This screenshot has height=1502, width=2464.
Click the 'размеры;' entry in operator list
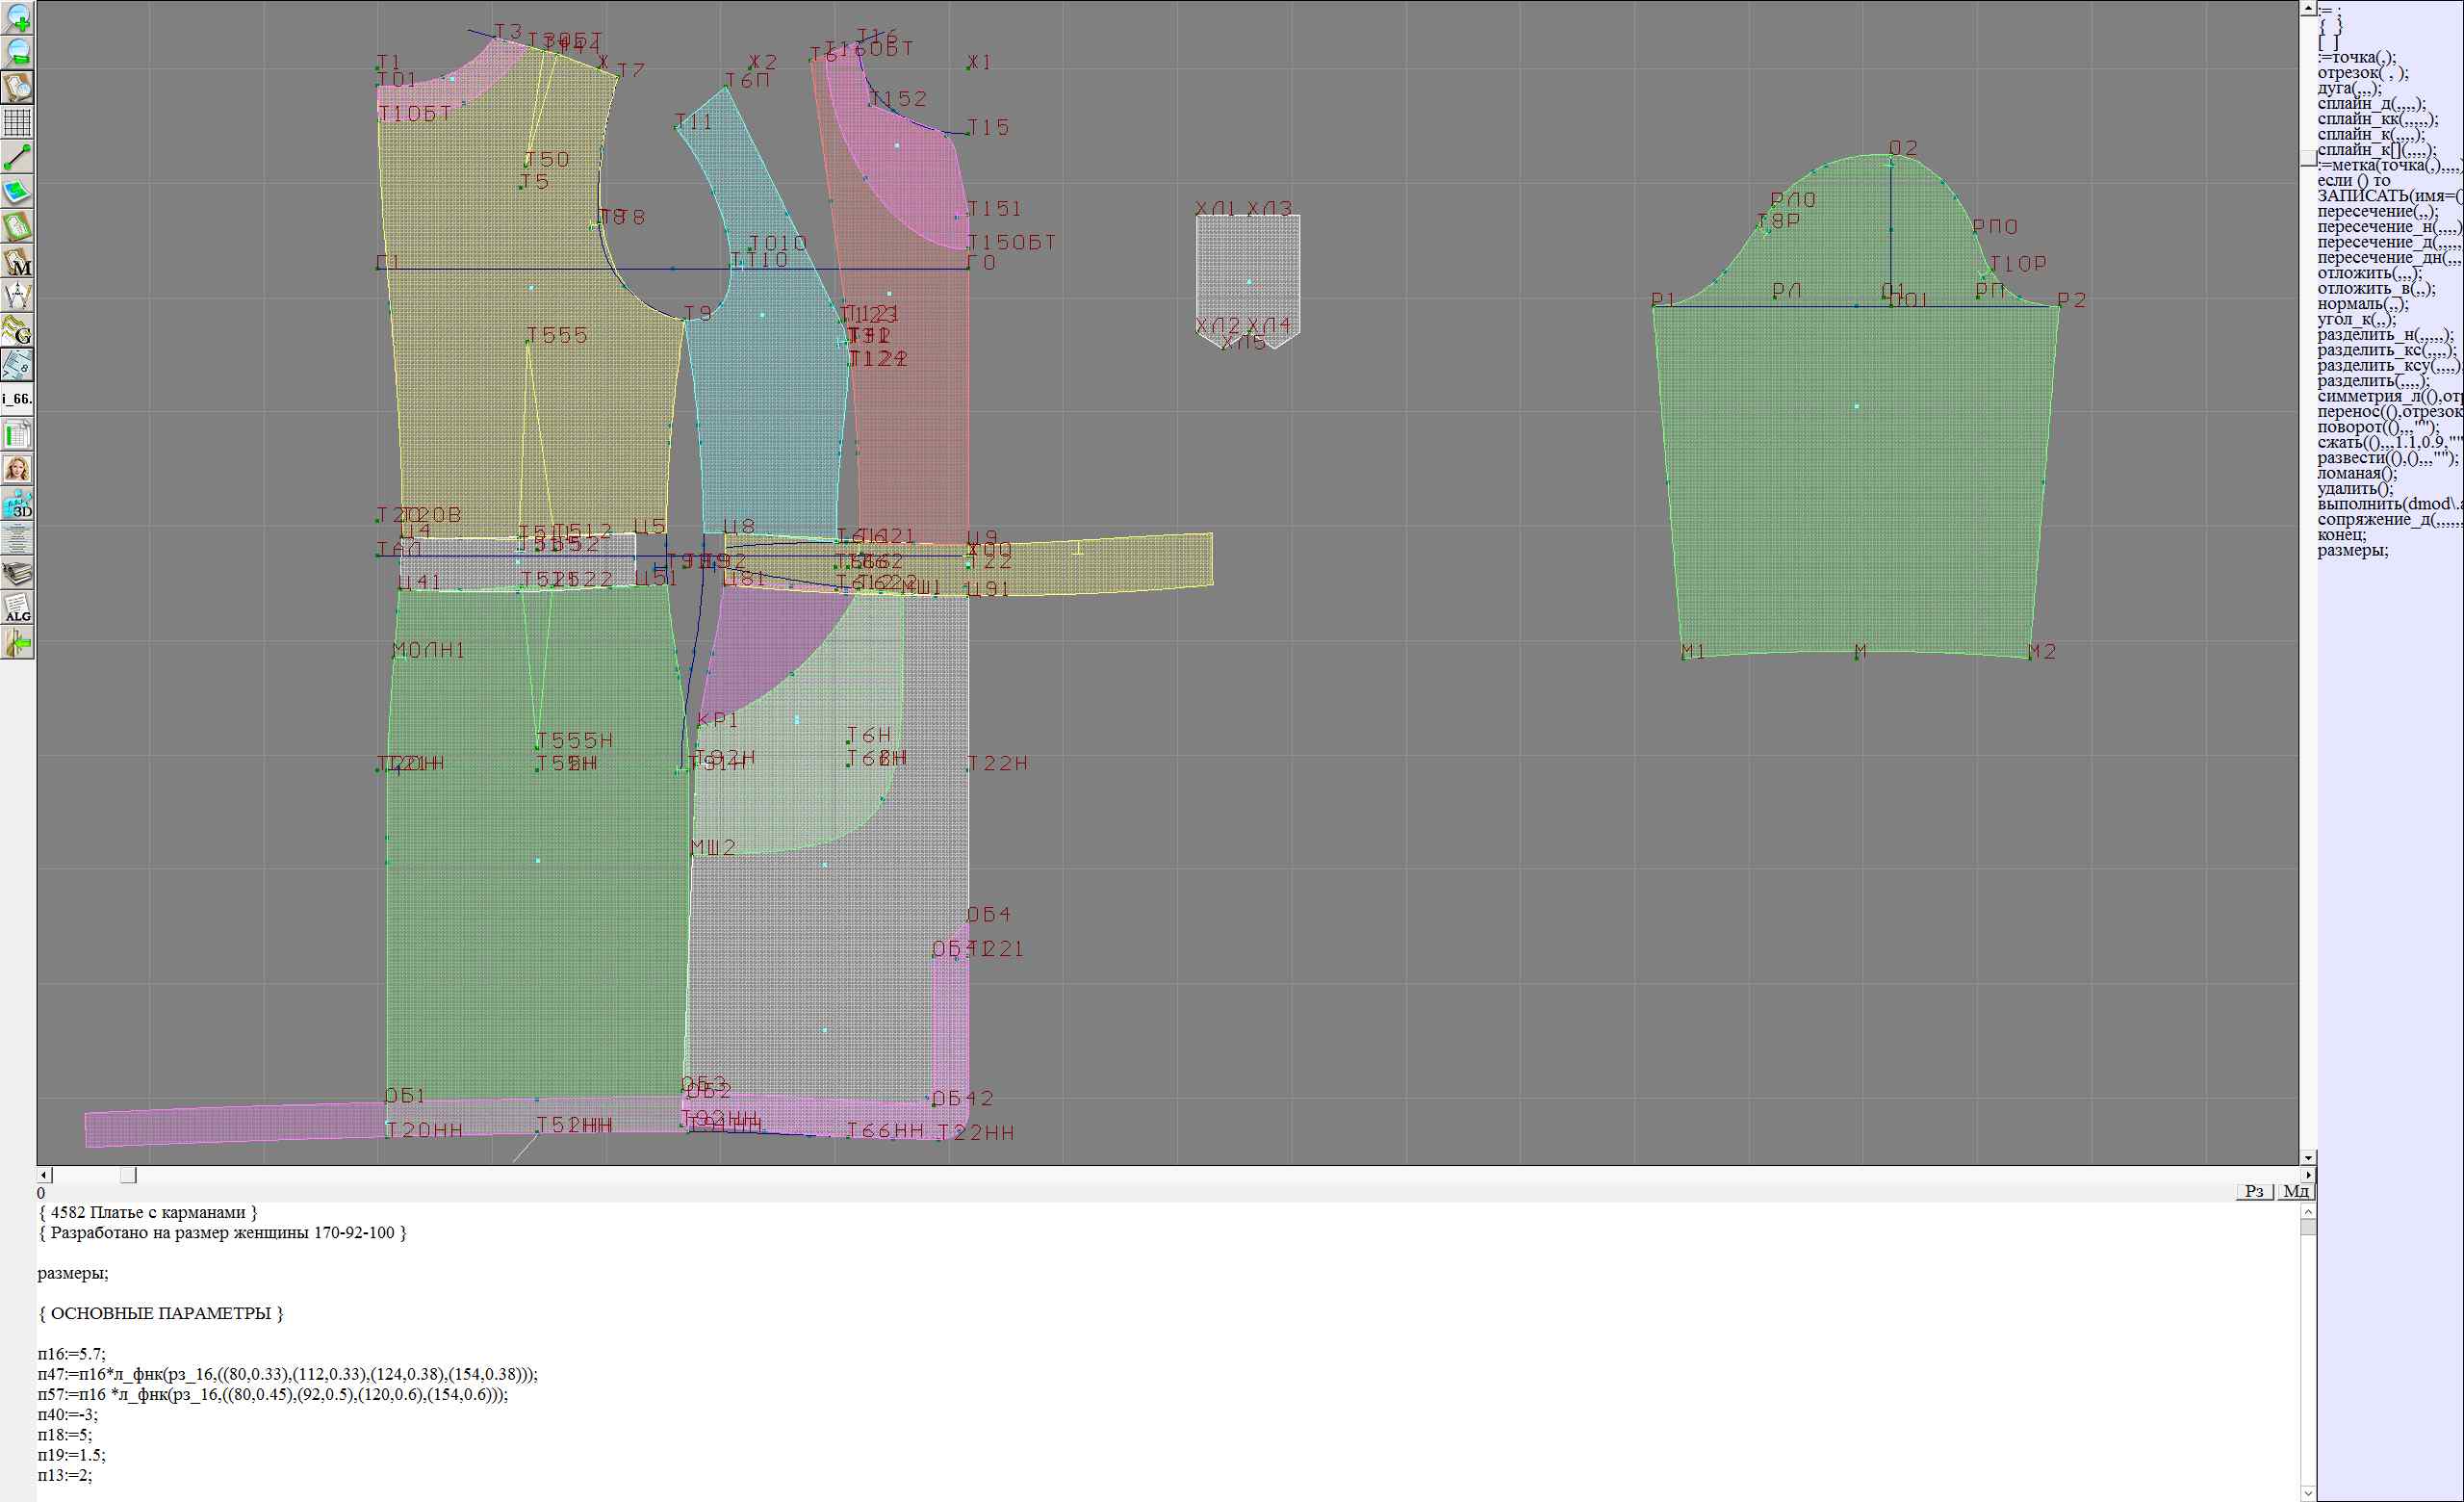point(2353,550)
